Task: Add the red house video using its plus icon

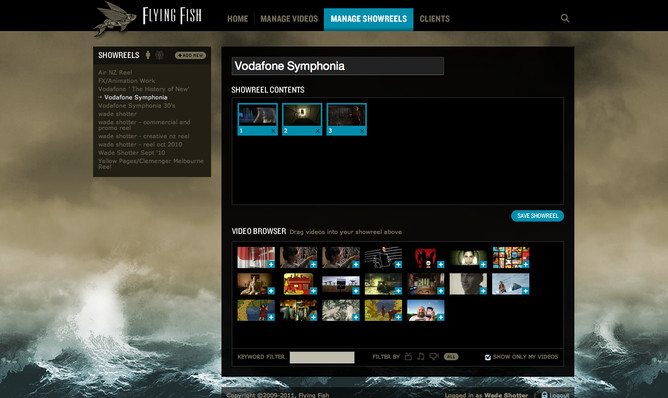Action: pyautogui.click(x=314, y=291)
